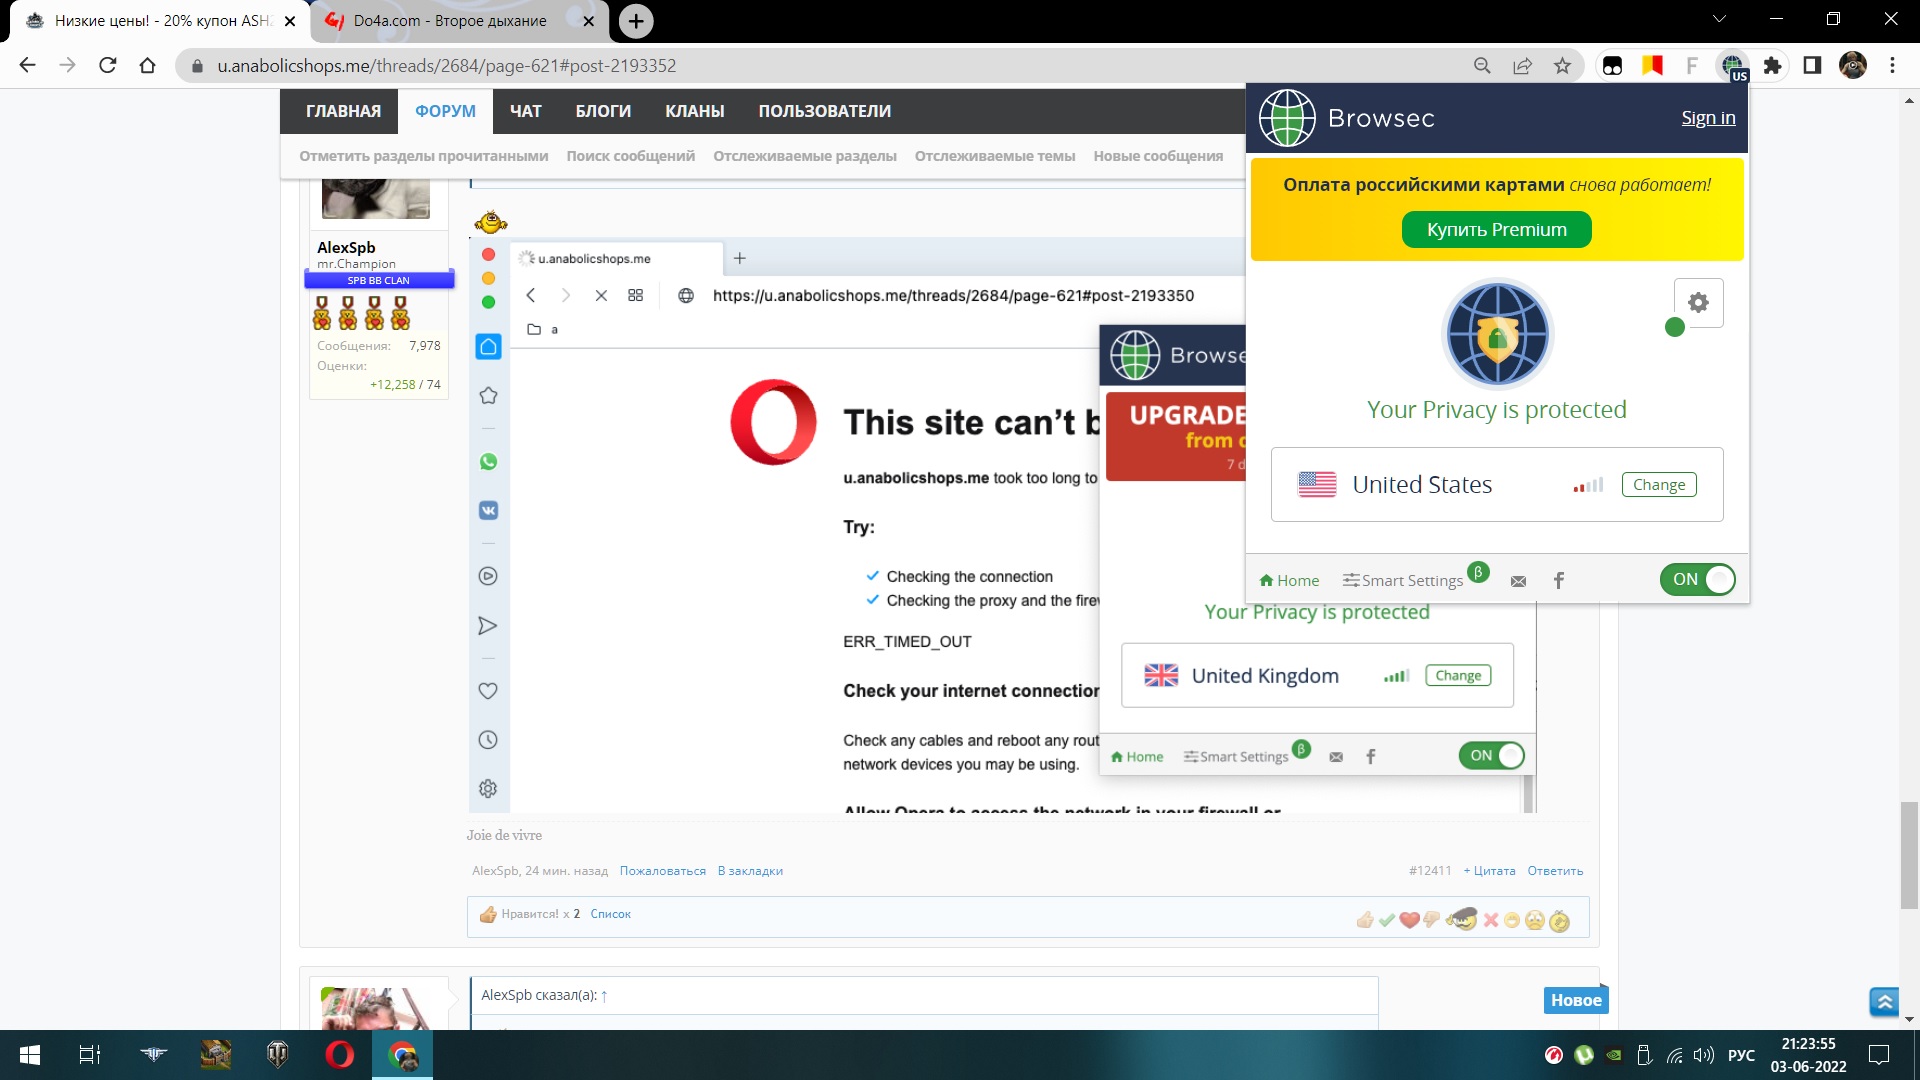The height and width of the screenshot is (1080, 1920).
Task: Open the Windows Start menu
Action: click(30, 1055)
